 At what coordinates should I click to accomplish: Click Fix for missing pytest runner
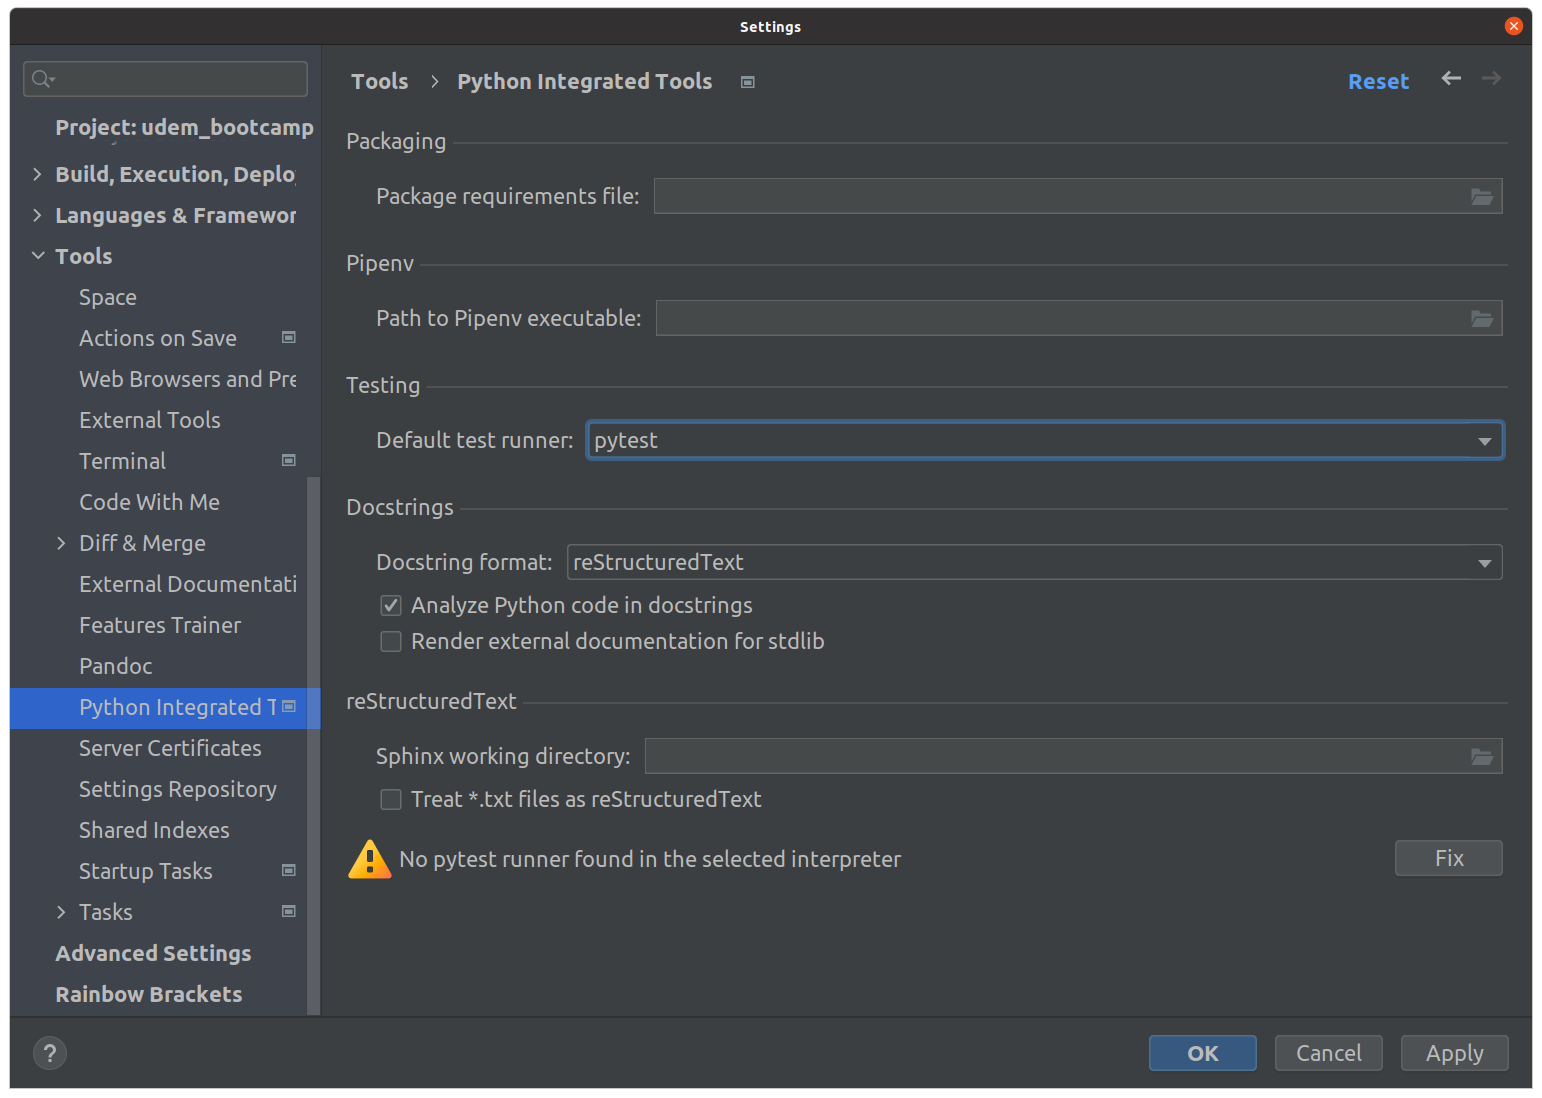pyautogui.click(x=1448, y=859)
